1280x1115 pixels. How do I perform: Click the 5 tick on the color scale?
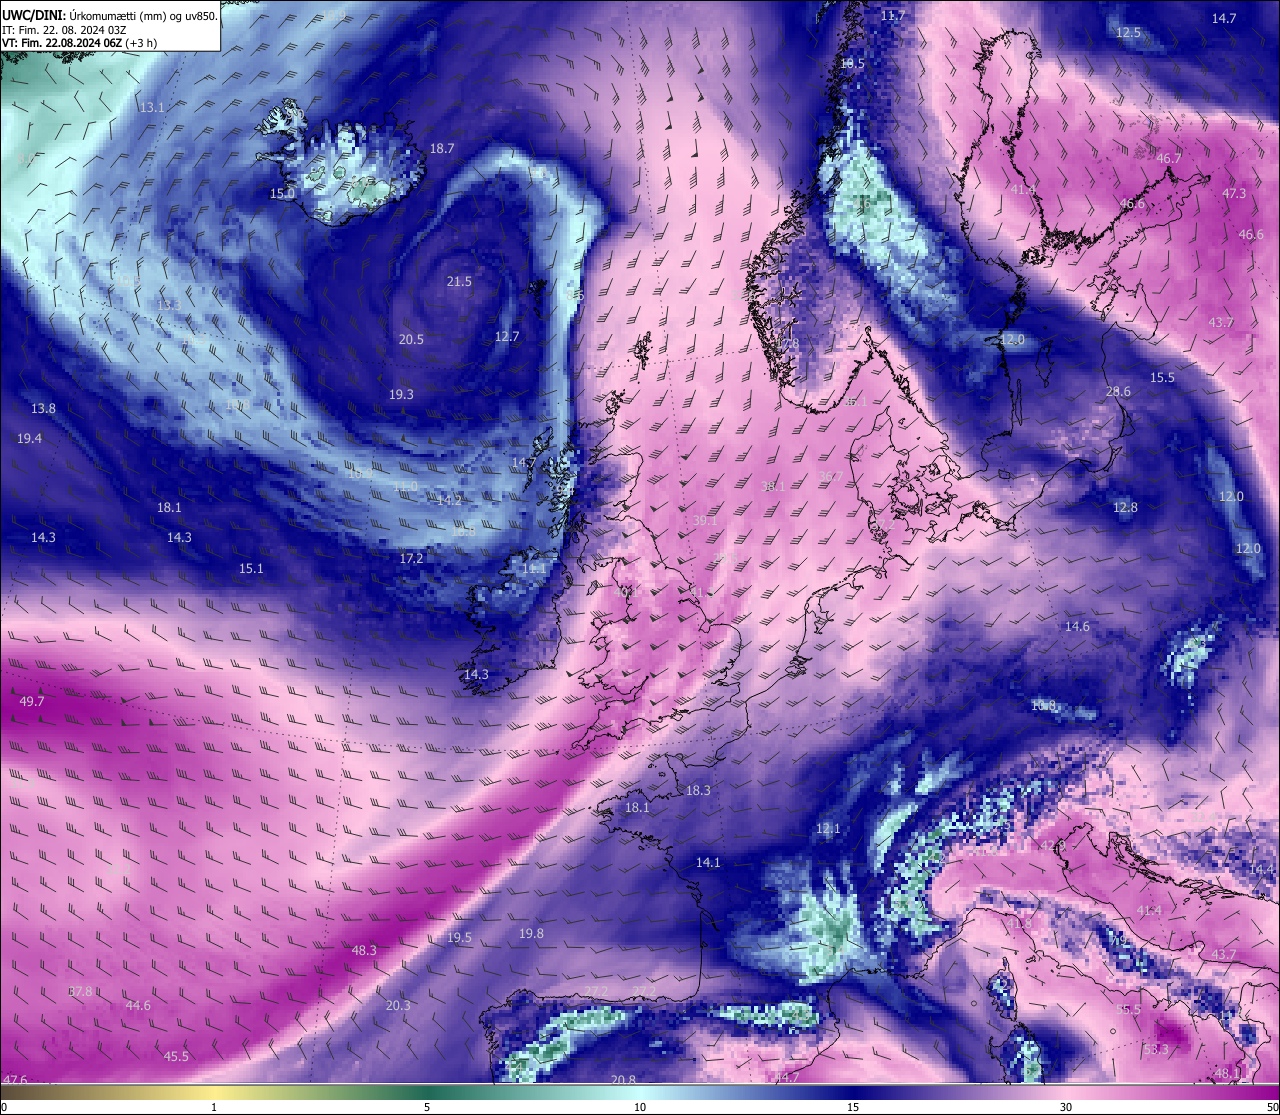(427, 1107)
